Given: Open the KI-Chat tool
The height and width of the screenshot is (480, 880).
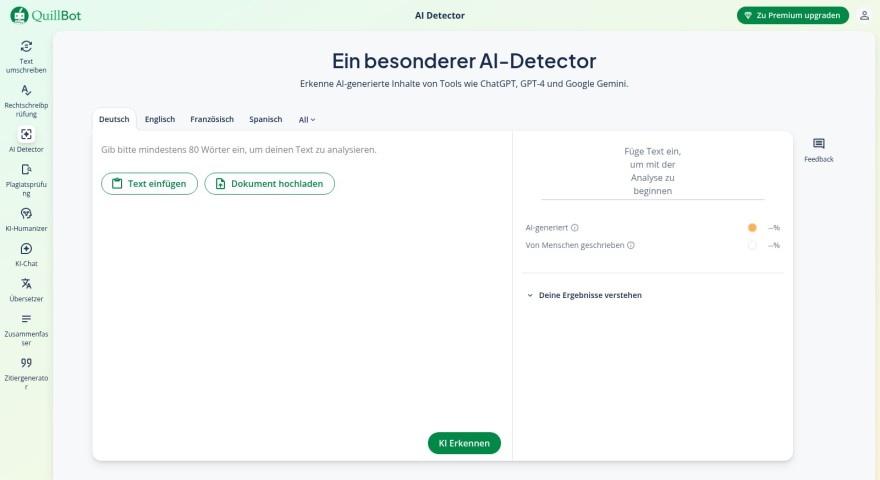Looking at the screenshot, I should (26, 255).
